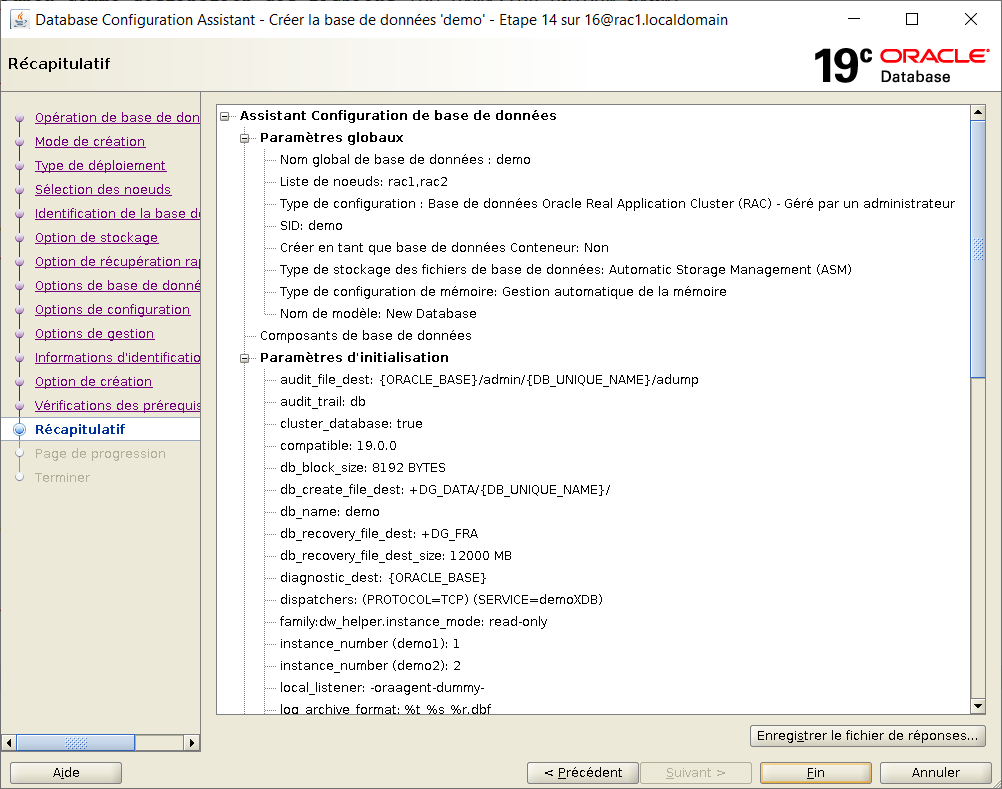Select 'local_listener: -oraagent-dummy-' row

coord(382,689)
